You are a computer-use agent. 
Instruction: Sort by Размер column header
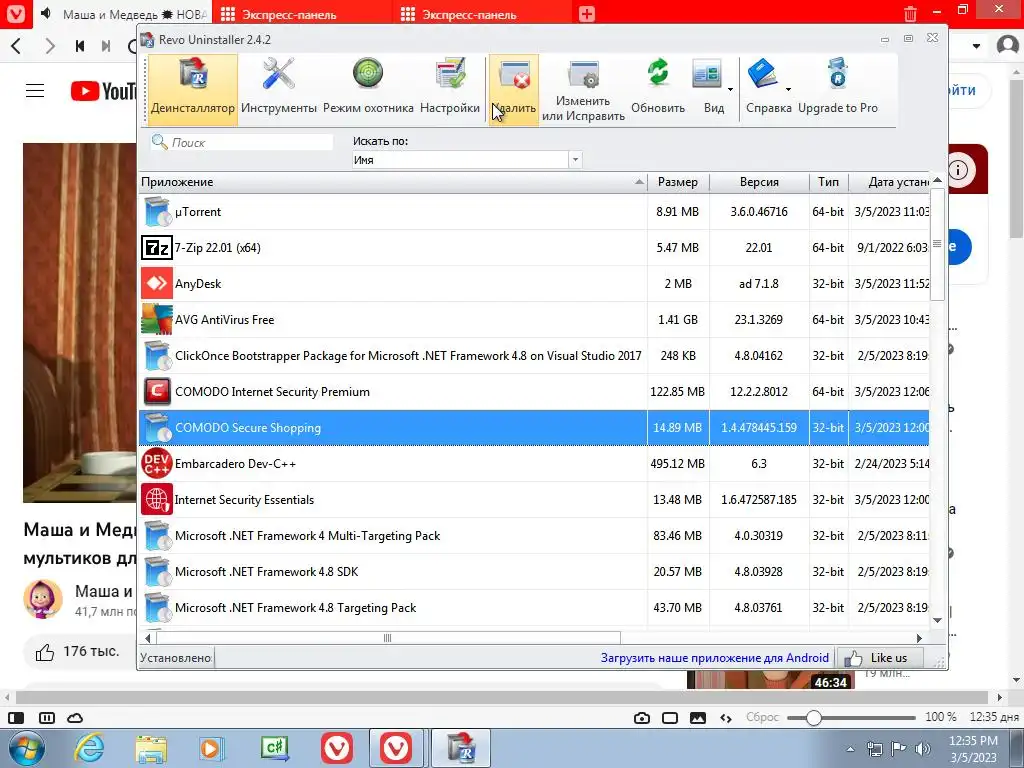[678, 182]
